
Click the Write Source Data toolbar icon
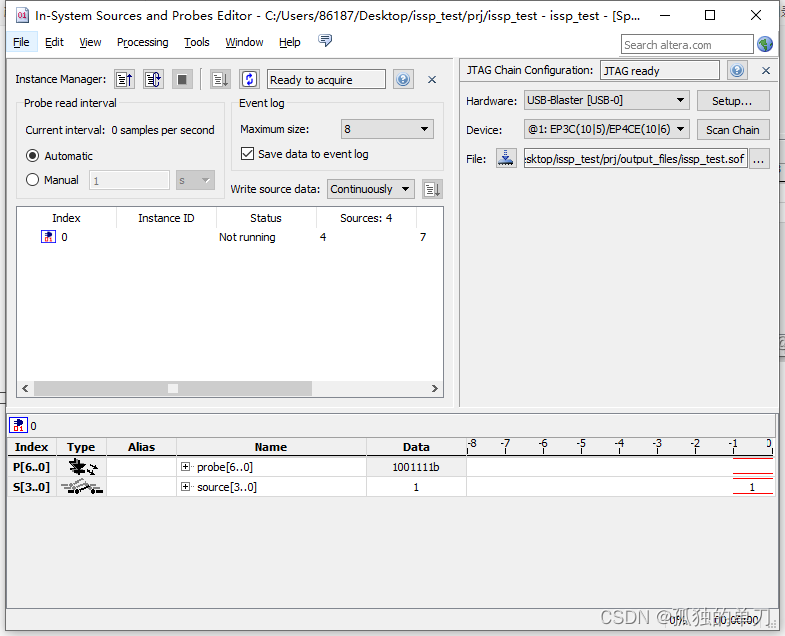(220, 79)
